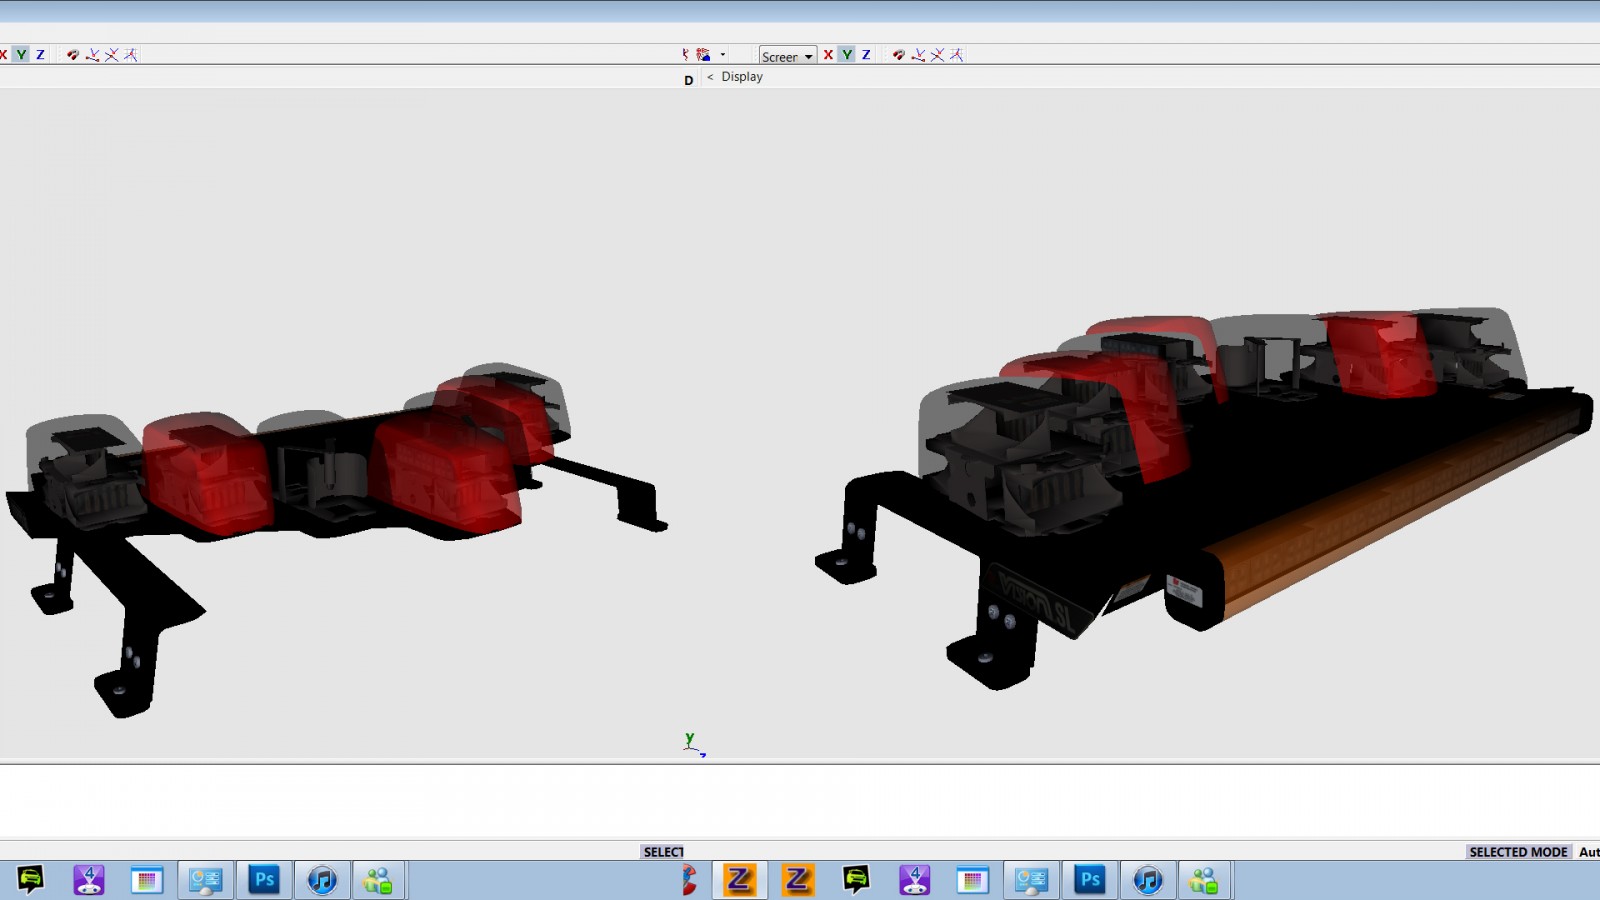Open iTunes from the right taskbar group
Screen dimensions: 1600x900
click(x=1148, y=880)
